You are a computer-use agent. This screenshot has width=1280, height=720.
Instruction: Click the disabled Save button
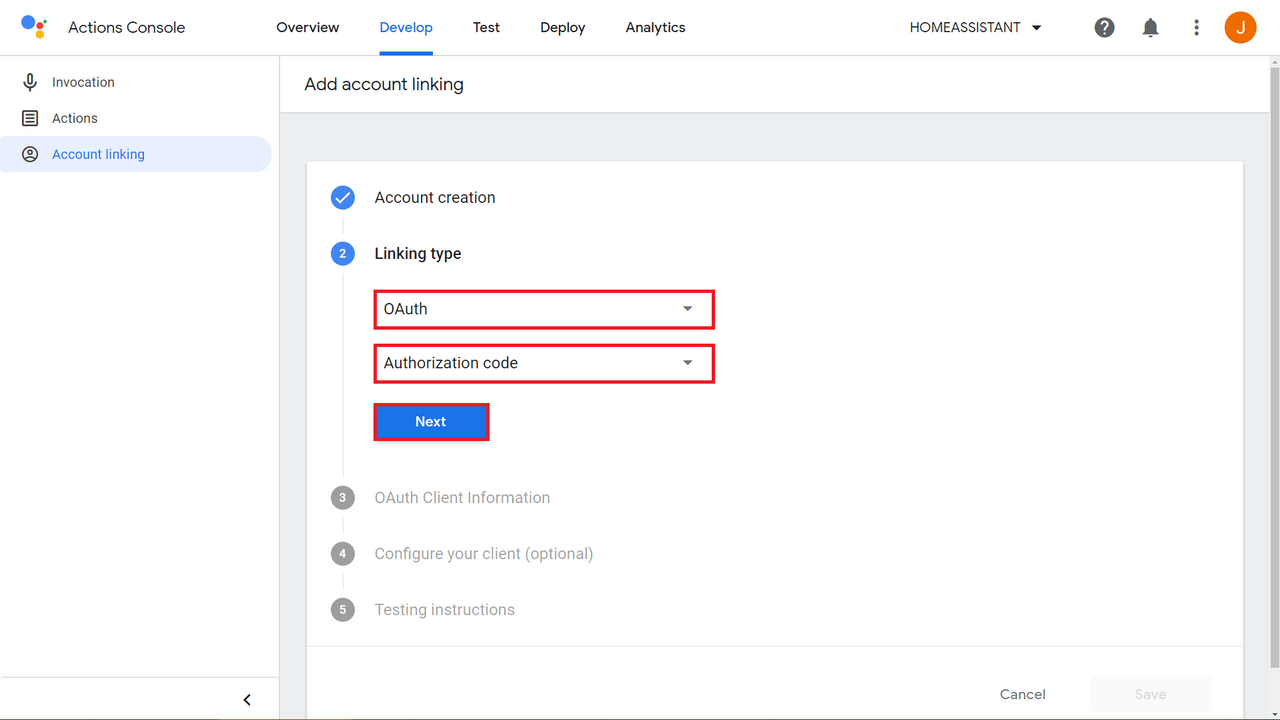tap(1150, 694)
